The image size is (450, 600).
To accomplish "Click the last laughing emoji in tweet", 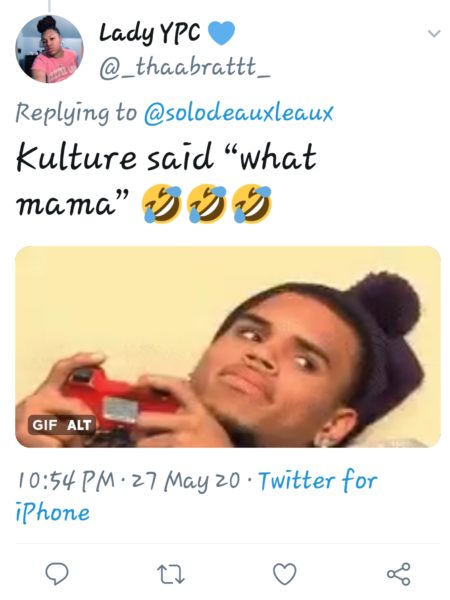I will [x=252, y=203].
